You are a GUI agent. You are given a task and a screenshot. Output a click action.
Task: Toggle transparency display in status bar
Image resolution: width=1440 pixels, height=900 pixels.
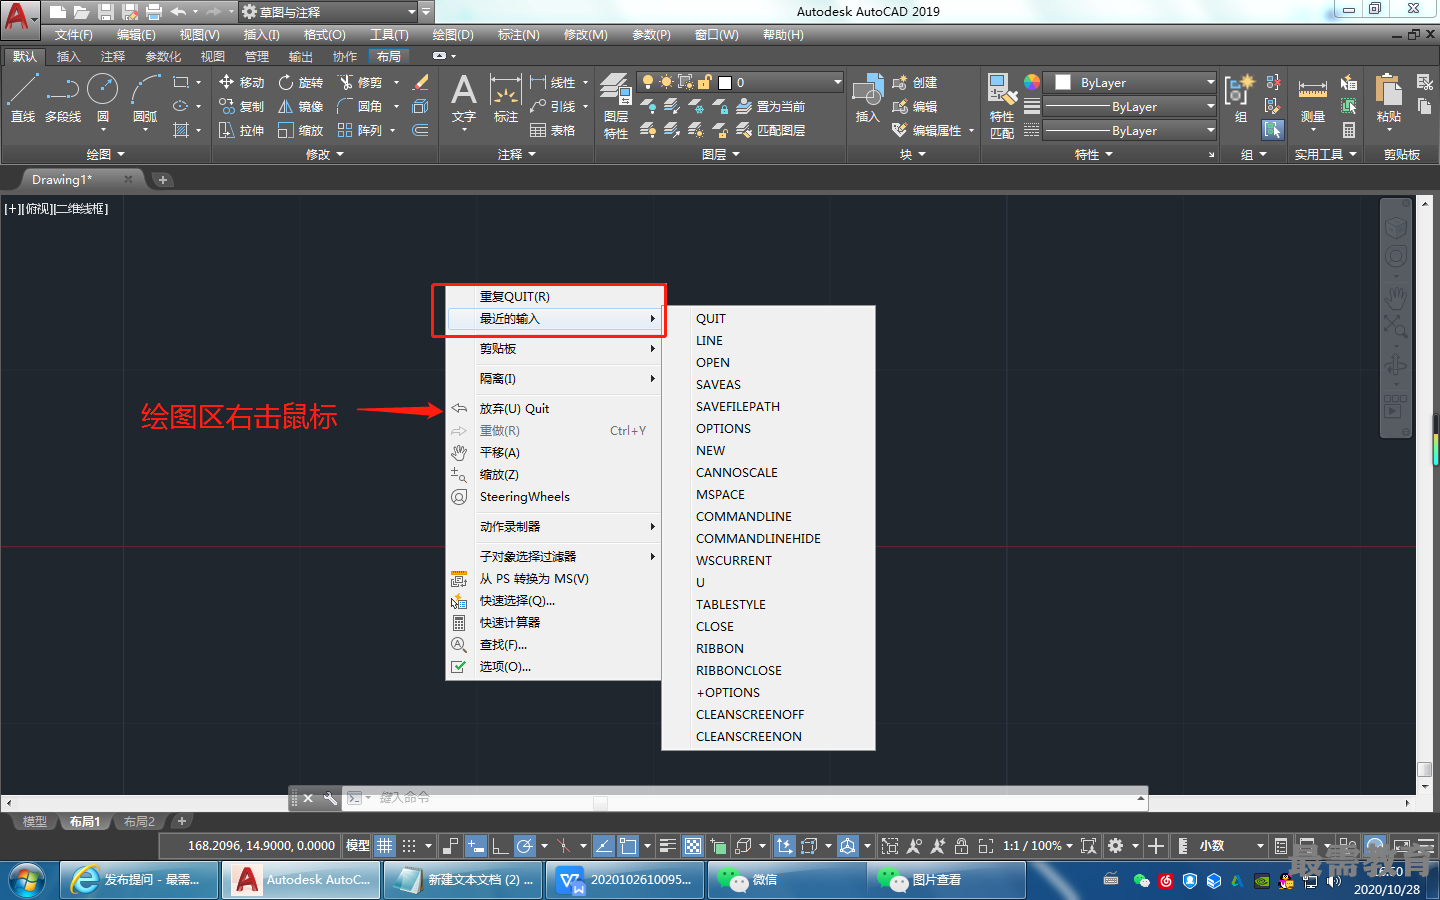pos(693,846)
